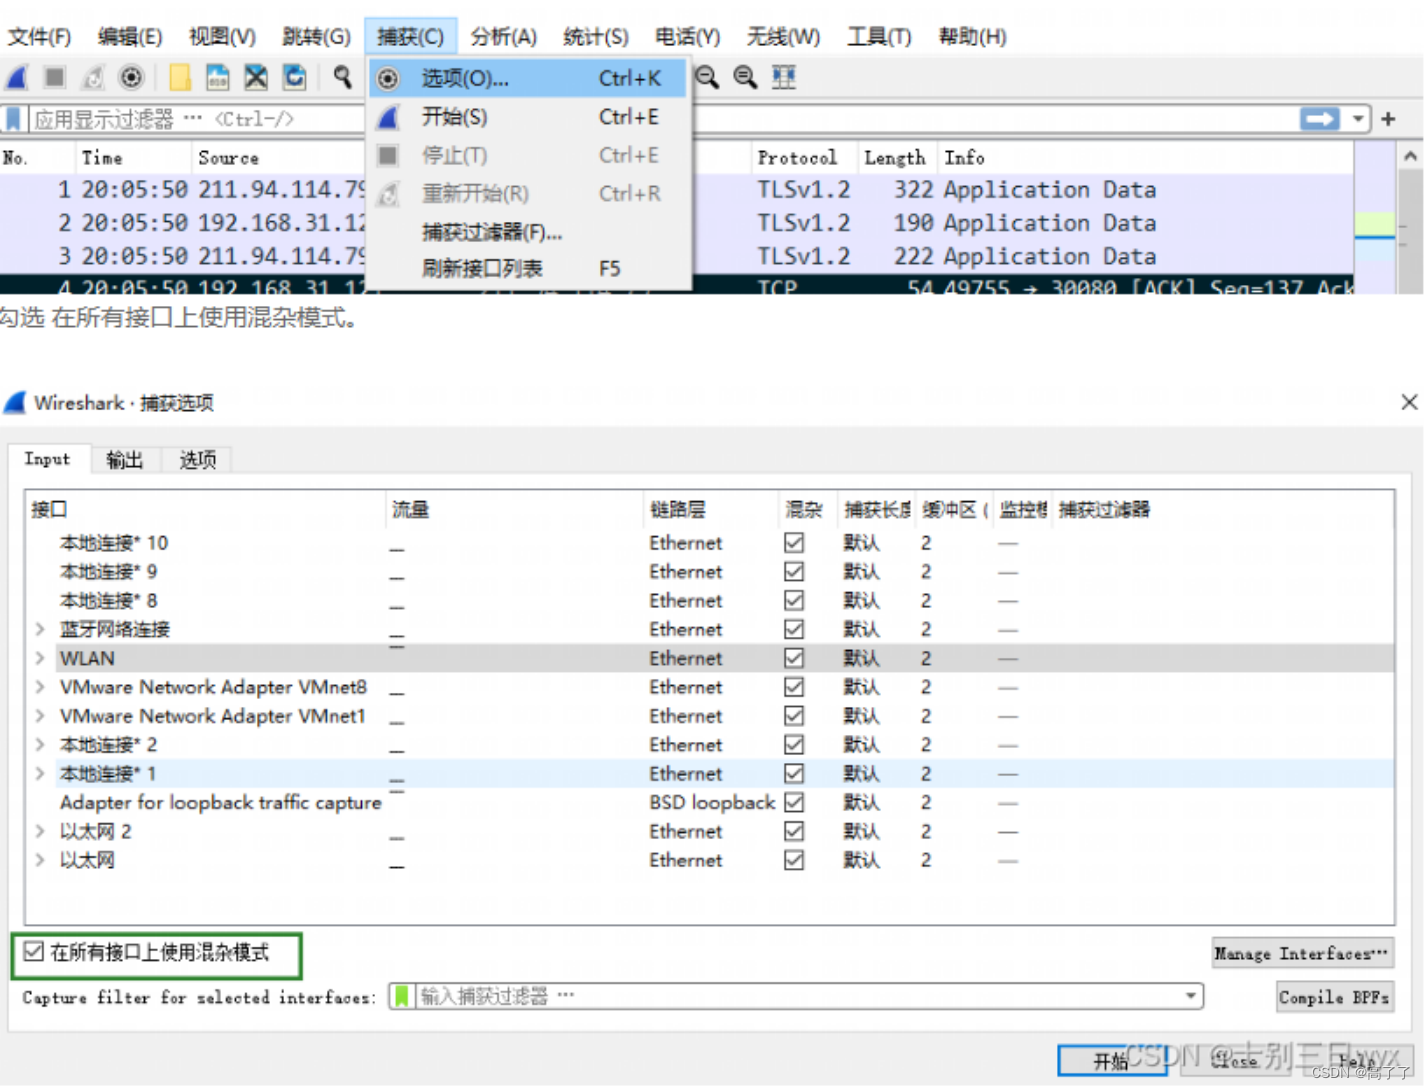Open the 统计(S) menu
1425x1089 pixels.
[595, 37]
